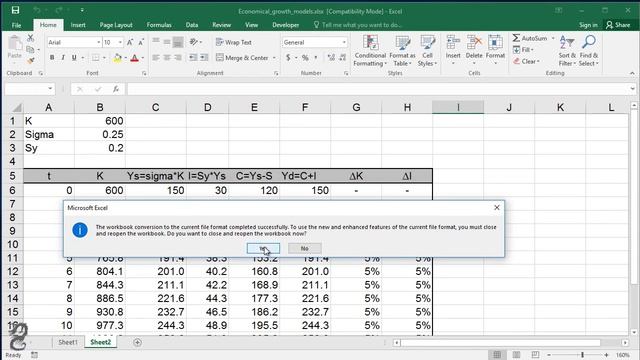This screenshot has height=360, width=640.
Task: Open the font name dropdown showing Arial
Action: [74, 42]
